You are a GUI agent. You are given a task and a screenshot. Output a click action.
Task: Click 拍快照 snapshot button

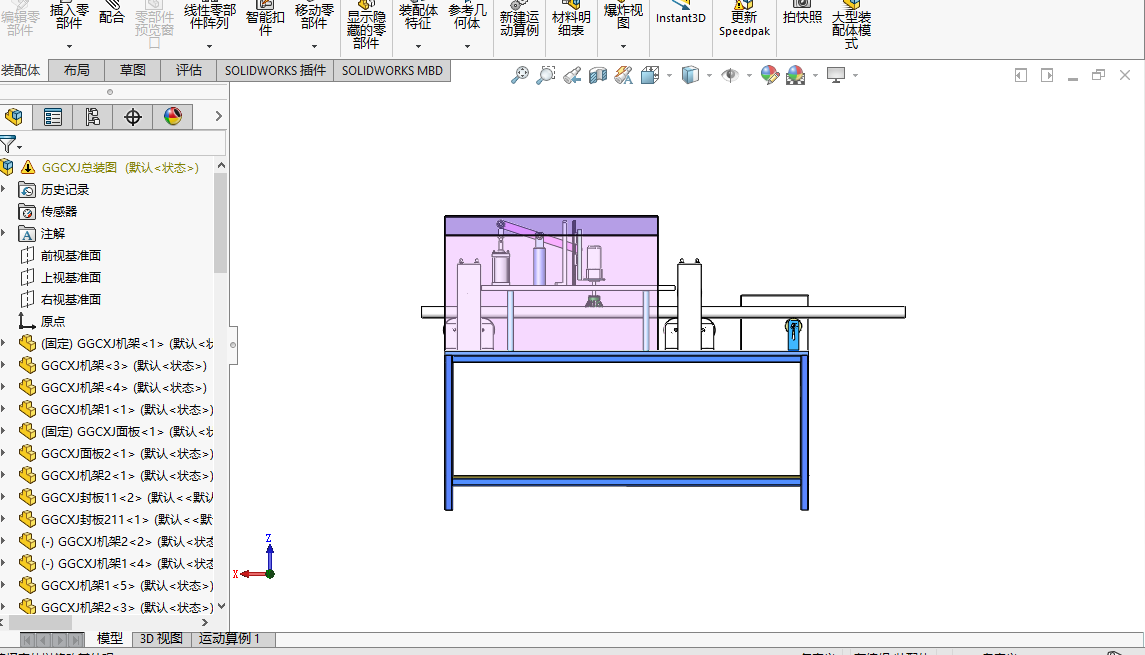point(803,13)
